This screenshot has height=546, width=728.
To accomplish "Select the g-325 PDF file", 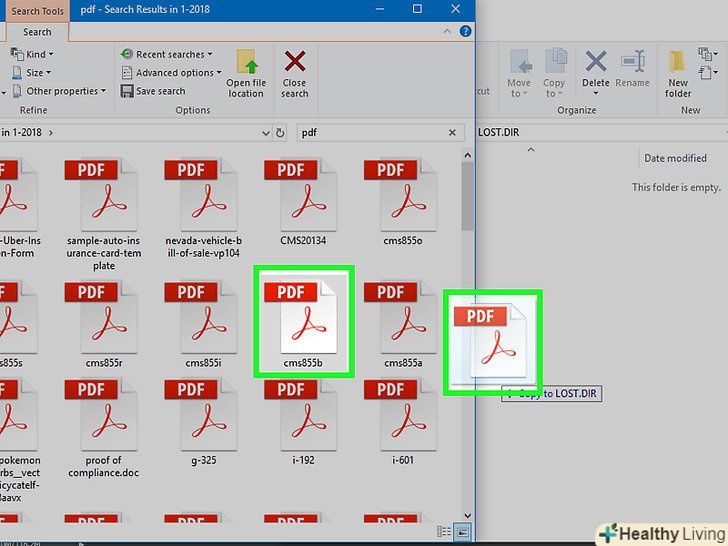I will click(x=203, y=422).
